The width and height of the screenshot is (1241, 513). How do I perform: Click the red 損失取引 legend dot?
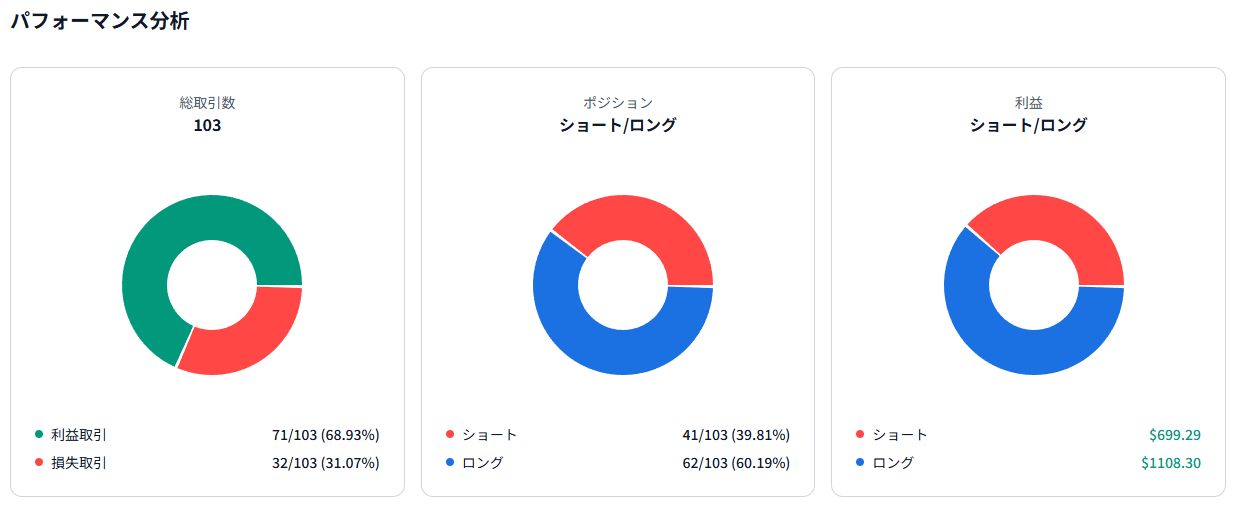coord(39,463)
